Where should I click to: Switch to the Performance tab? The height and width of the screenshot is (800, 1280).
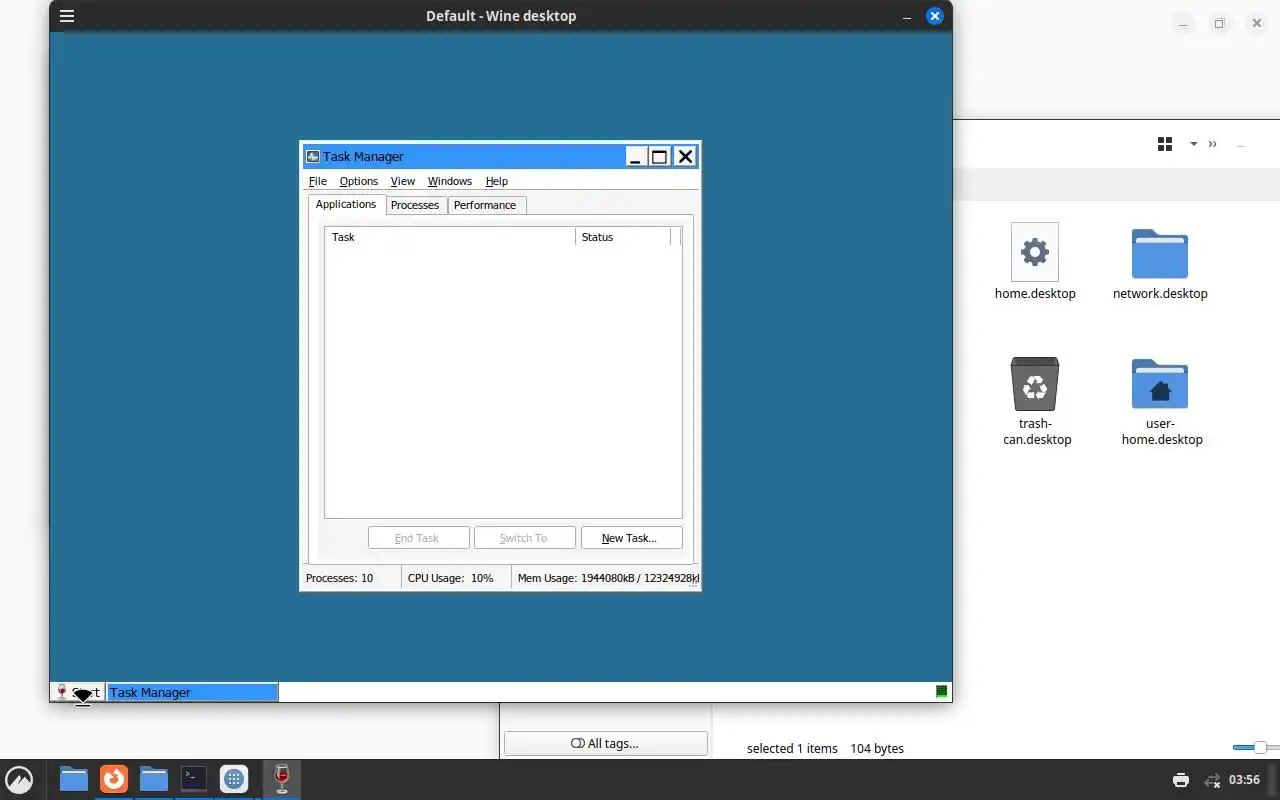[485, 205]
